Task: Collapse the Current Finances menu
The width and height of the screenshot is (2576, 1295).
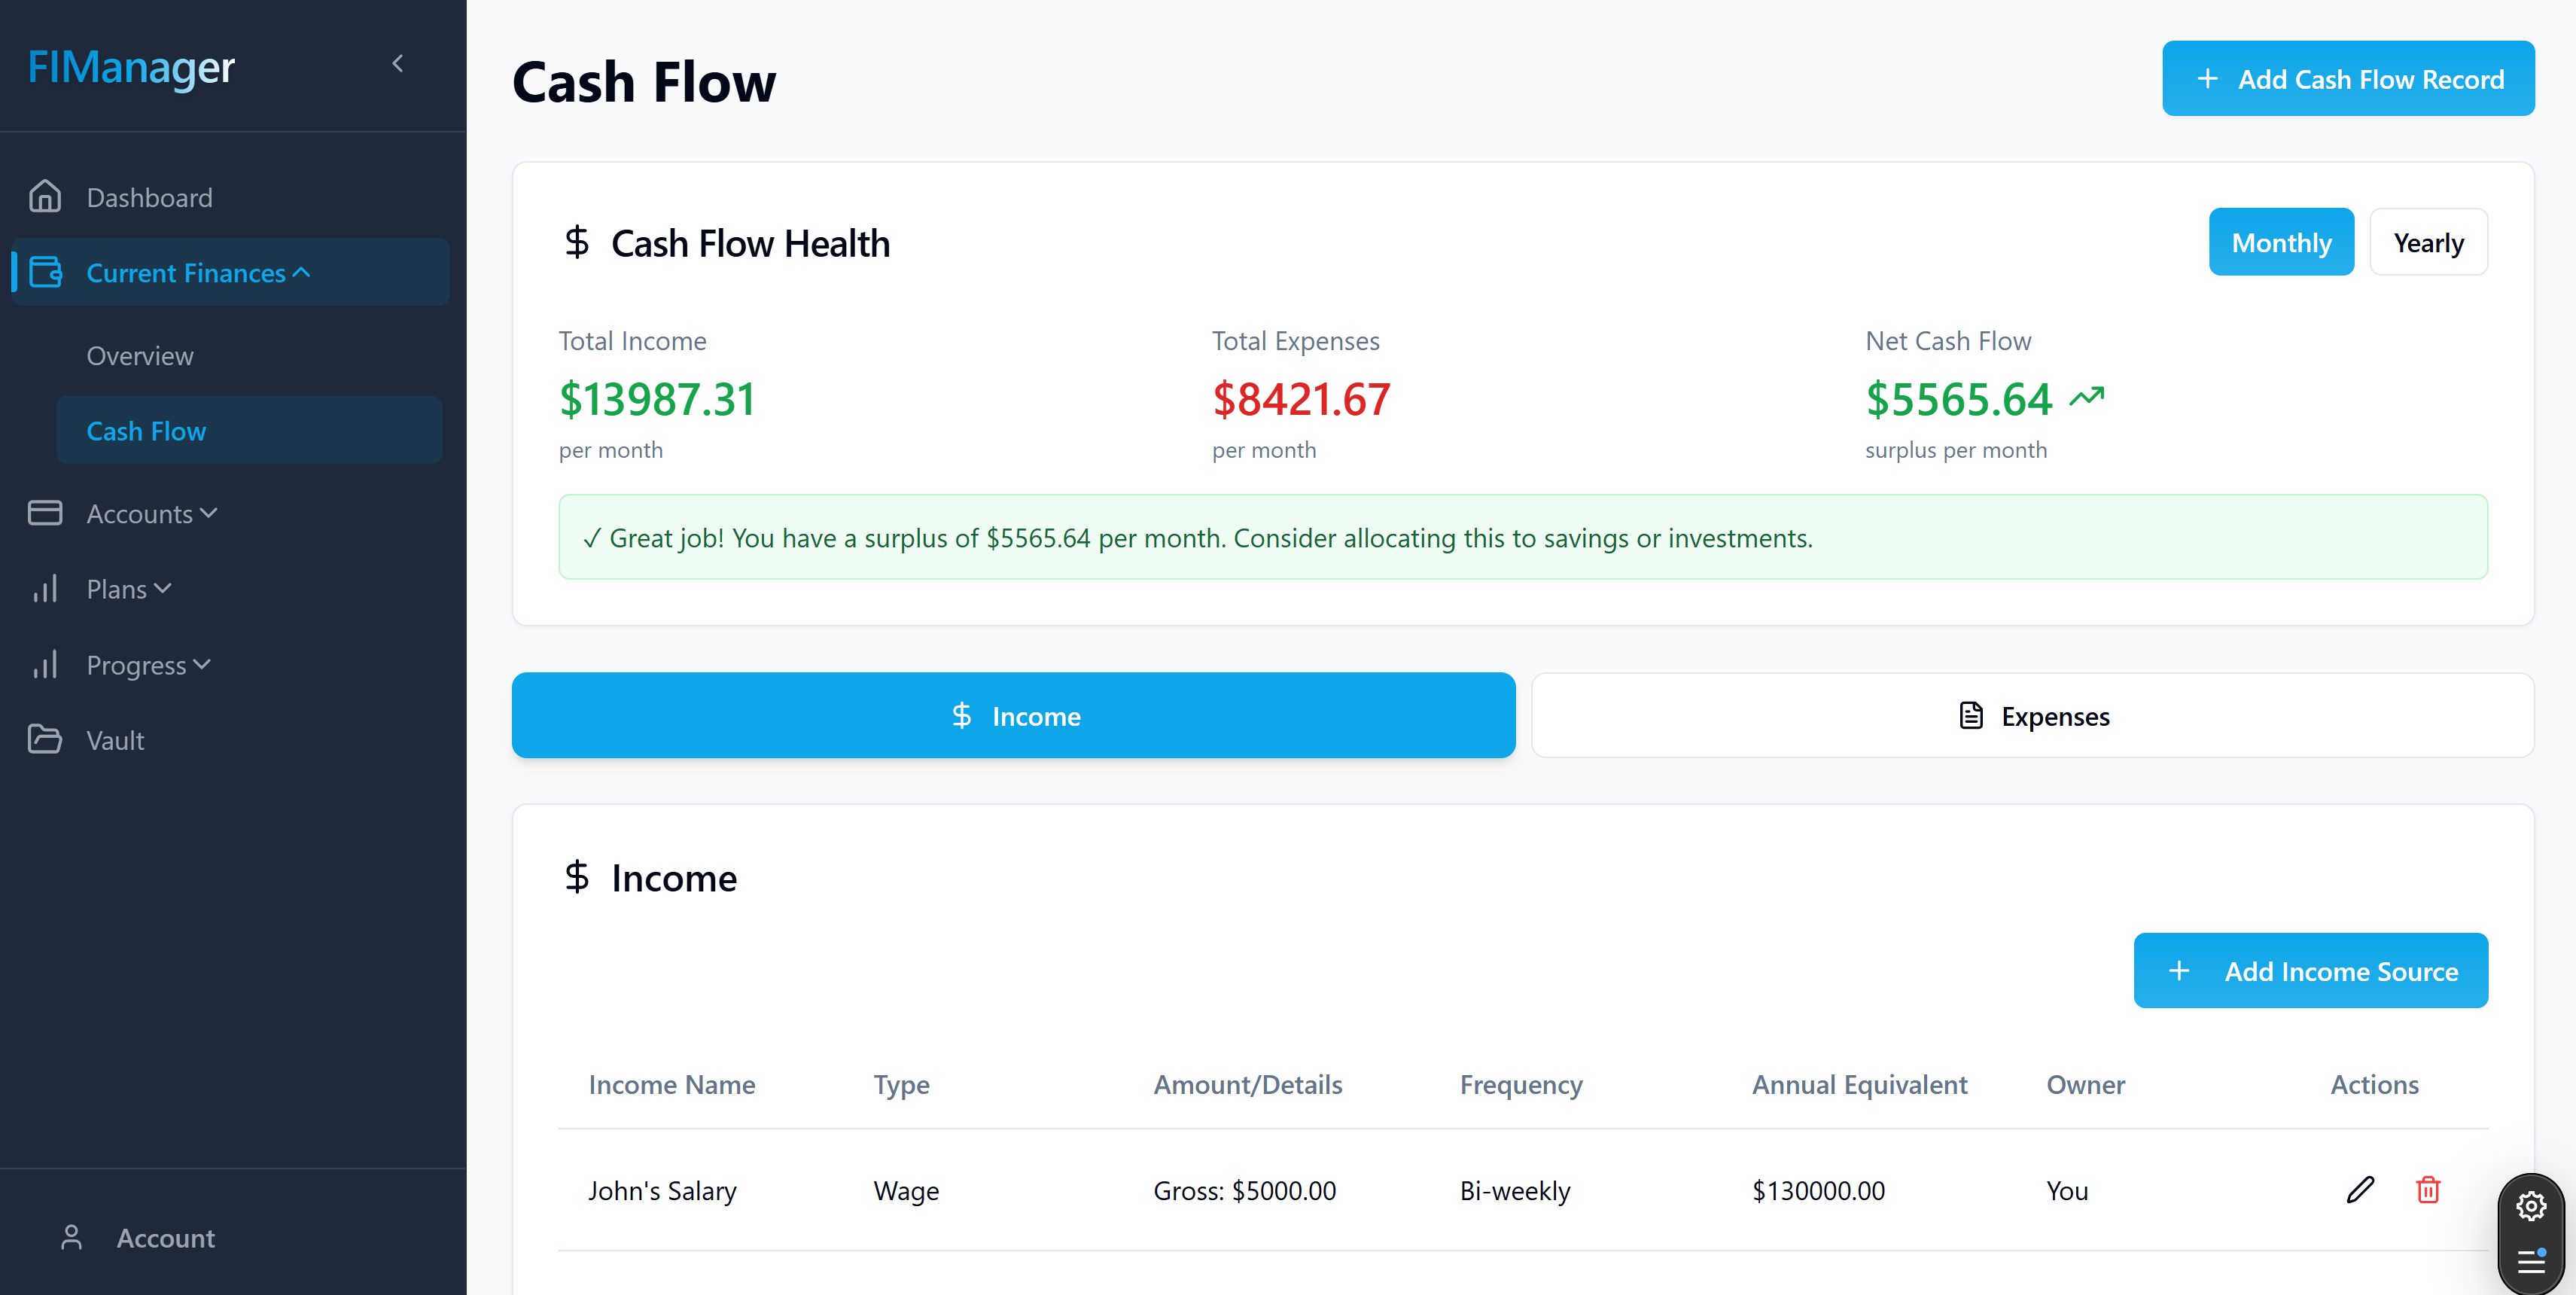Action: (x=230, y=272)
